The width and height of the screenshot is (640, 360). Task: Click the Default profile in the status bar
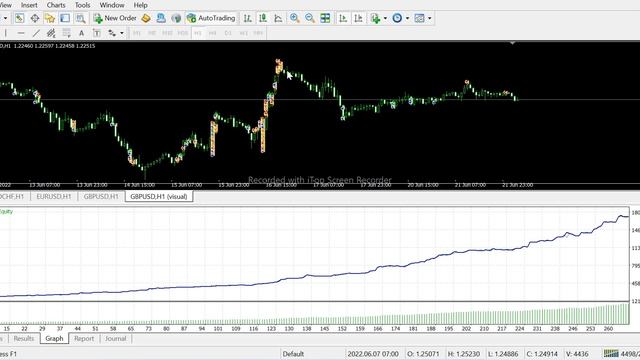(293, 354)
